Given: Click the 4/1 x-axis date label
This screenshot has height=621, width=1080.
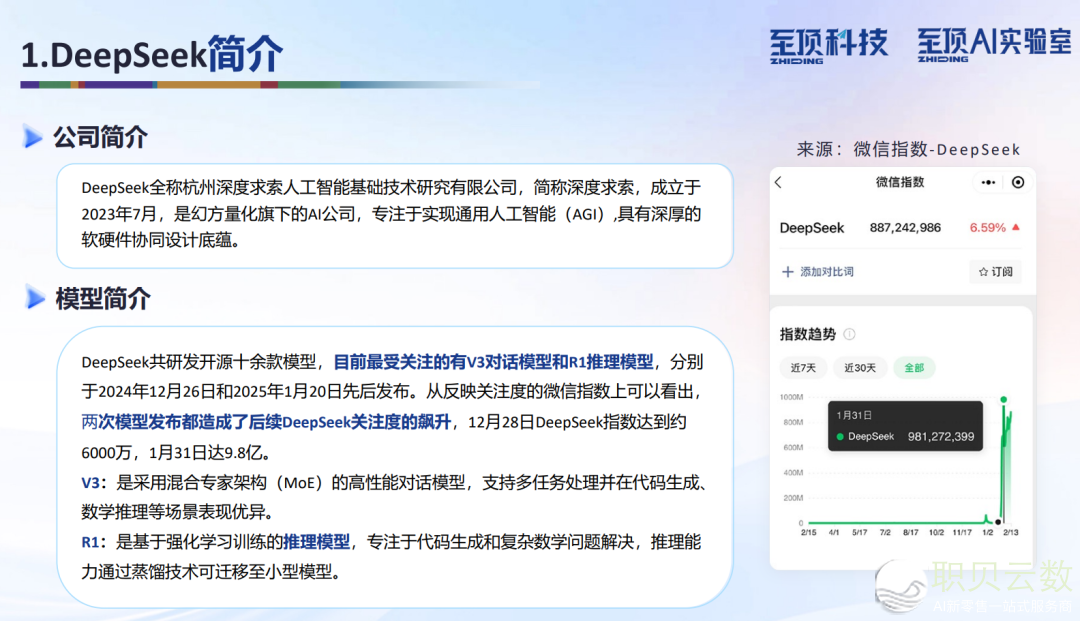Looking at the screenshot, I should click(x=834, y=532).
